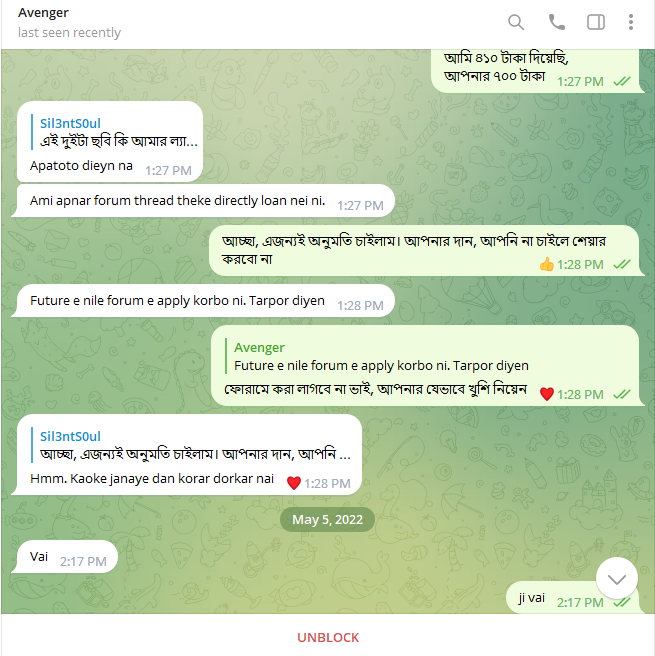
Task: Click the read checkmarks on the 1:27 PM message
Action: (622, 81)
